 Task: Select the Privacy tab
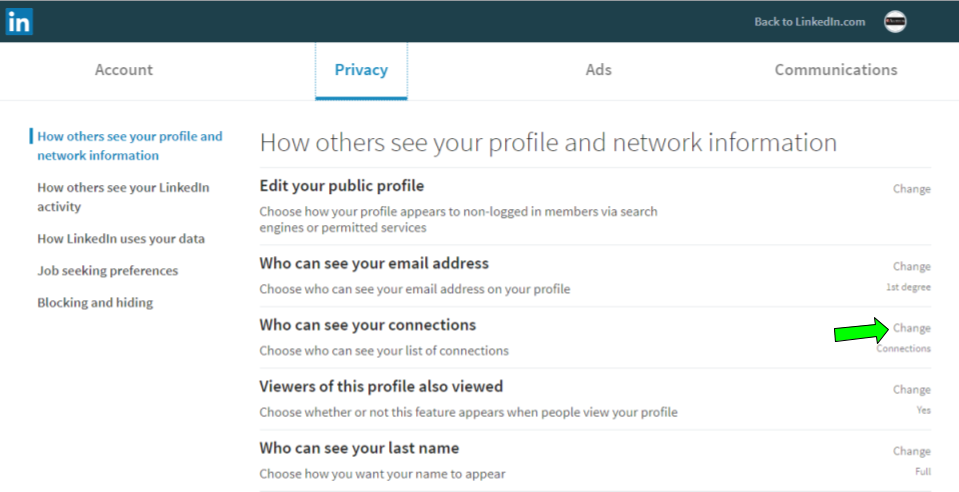pos(361,70)
